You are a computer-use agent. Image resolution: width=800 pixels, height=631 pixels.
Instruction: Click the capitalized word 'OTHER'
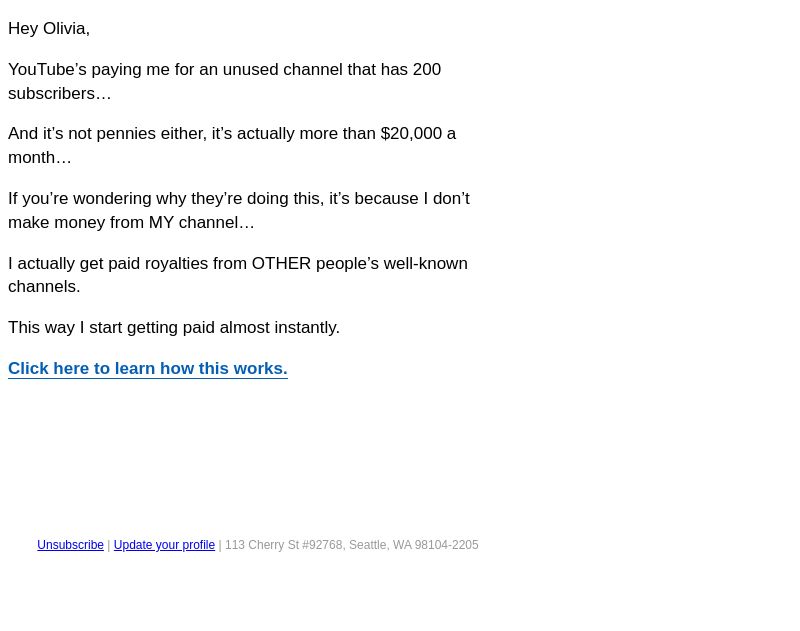point(281,263)
